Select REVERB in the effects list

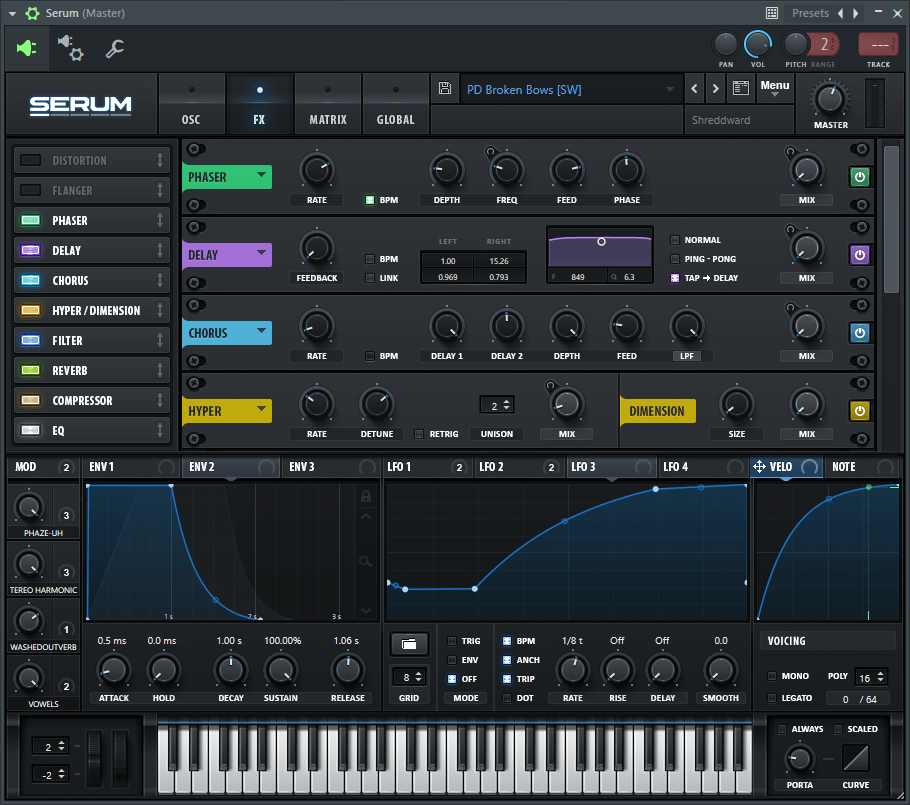pyautogui.click(x=92, y=370)
